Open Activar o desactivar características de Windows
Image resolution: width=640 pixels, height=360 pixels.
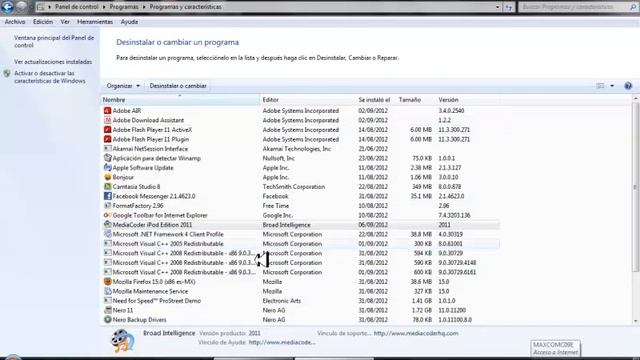click(x=50, y=77)
